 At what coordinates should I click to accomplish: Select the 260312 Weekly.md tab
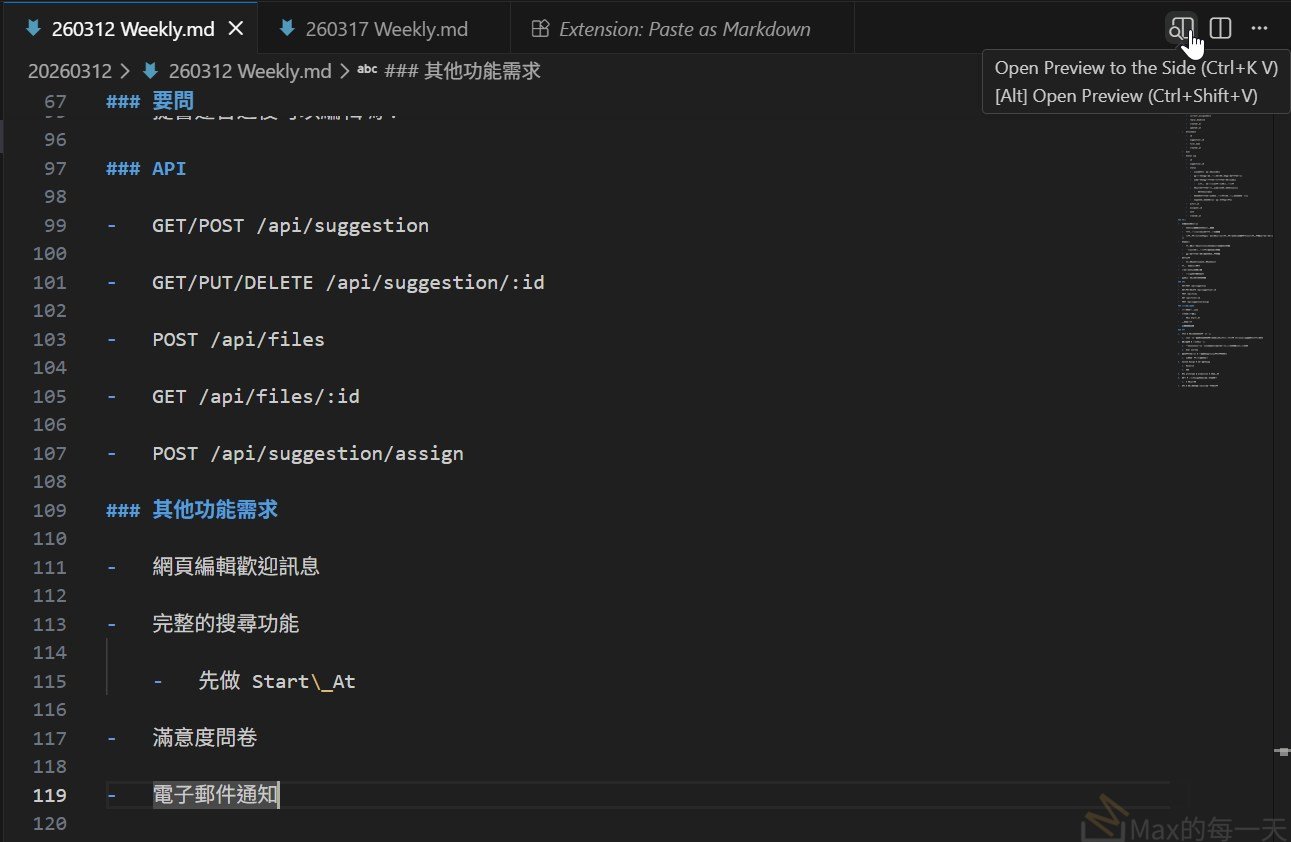[x=133, y=29]
